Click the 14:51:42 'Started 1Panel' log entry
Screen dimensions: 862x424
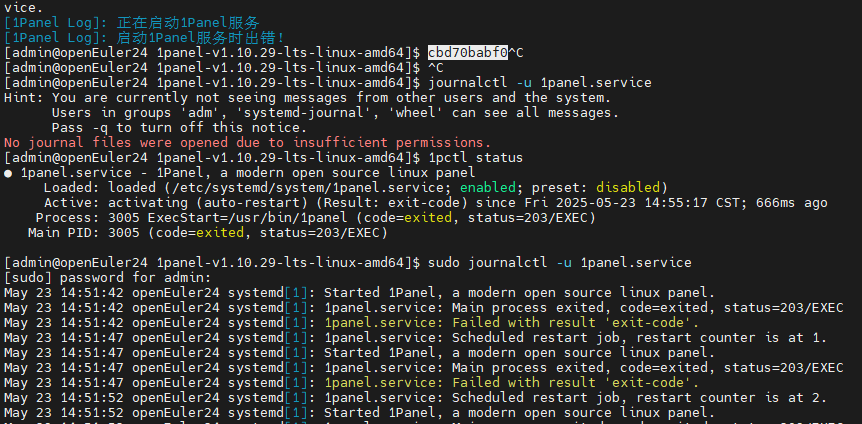tap(360, 293)
